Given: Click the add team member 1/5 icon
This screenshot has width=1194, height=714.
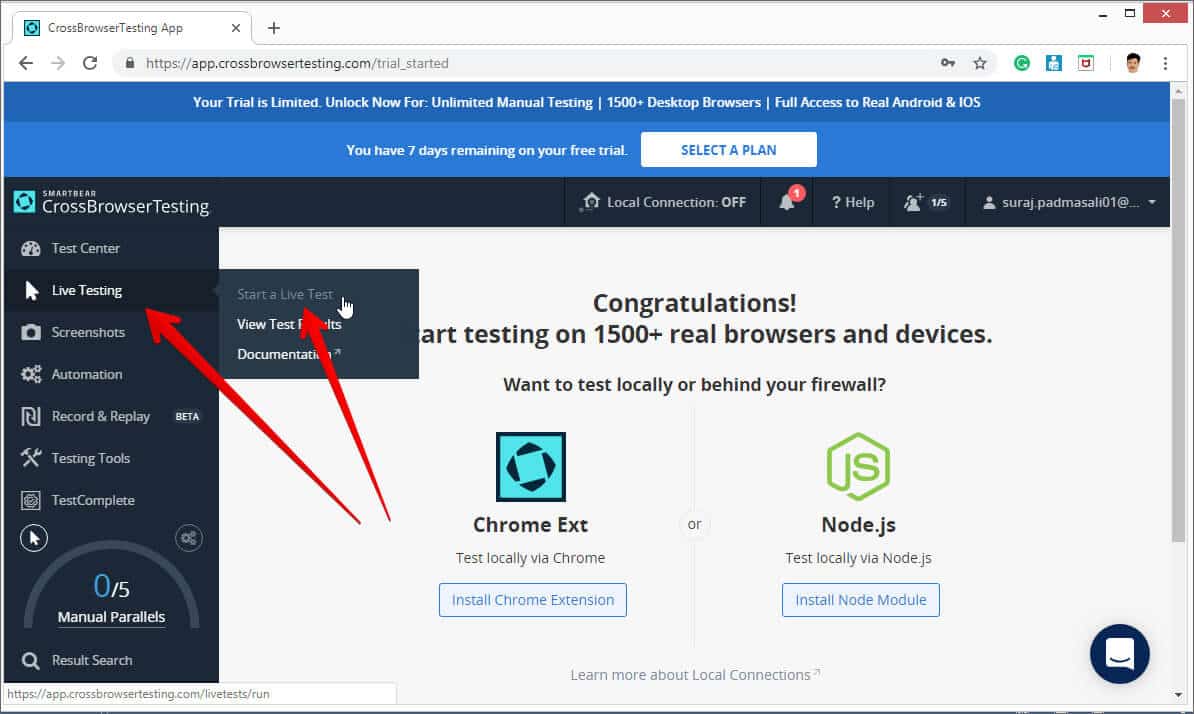Looking at the screenshot, I should [926, 202].
